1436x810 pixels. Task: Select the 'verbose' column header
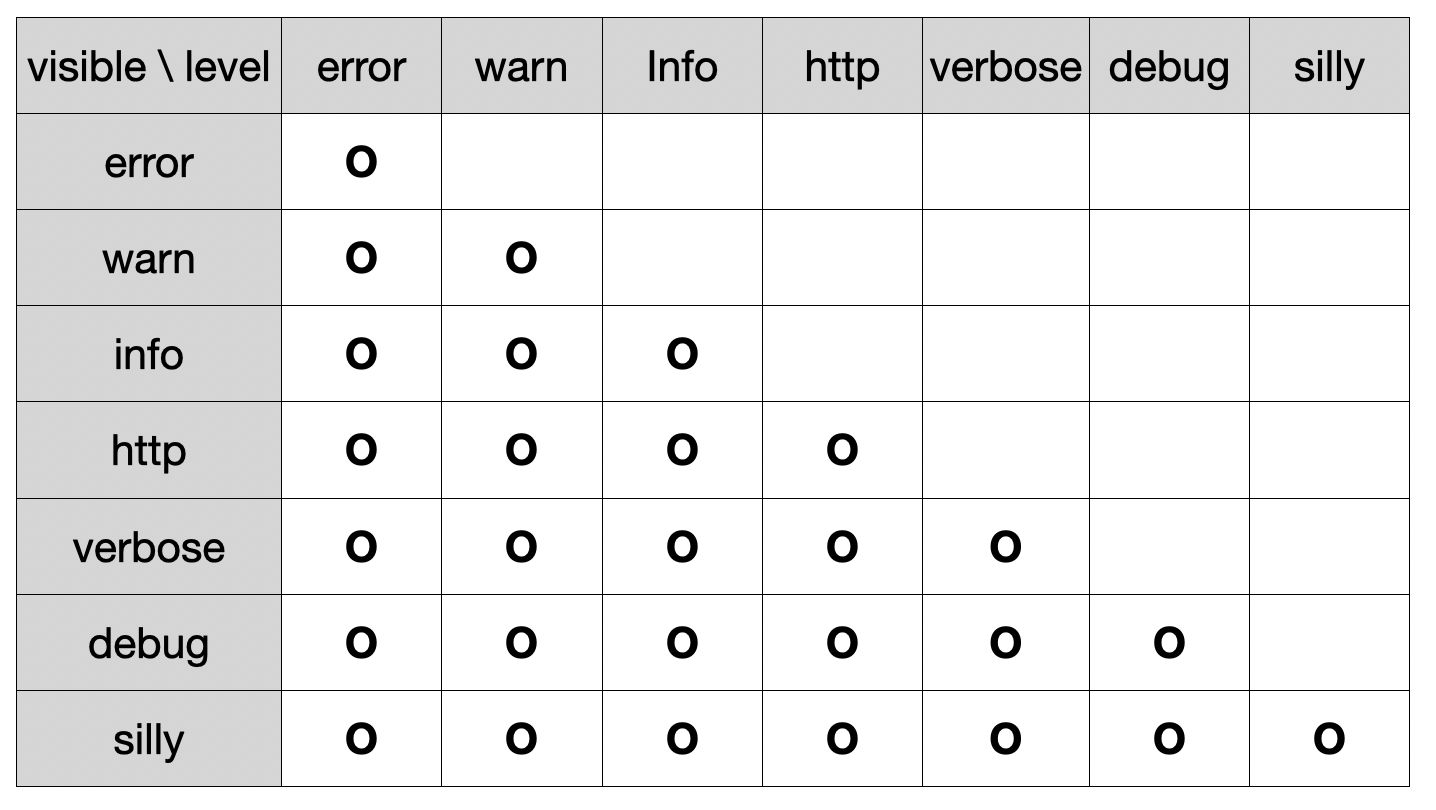coord(1005,67)
